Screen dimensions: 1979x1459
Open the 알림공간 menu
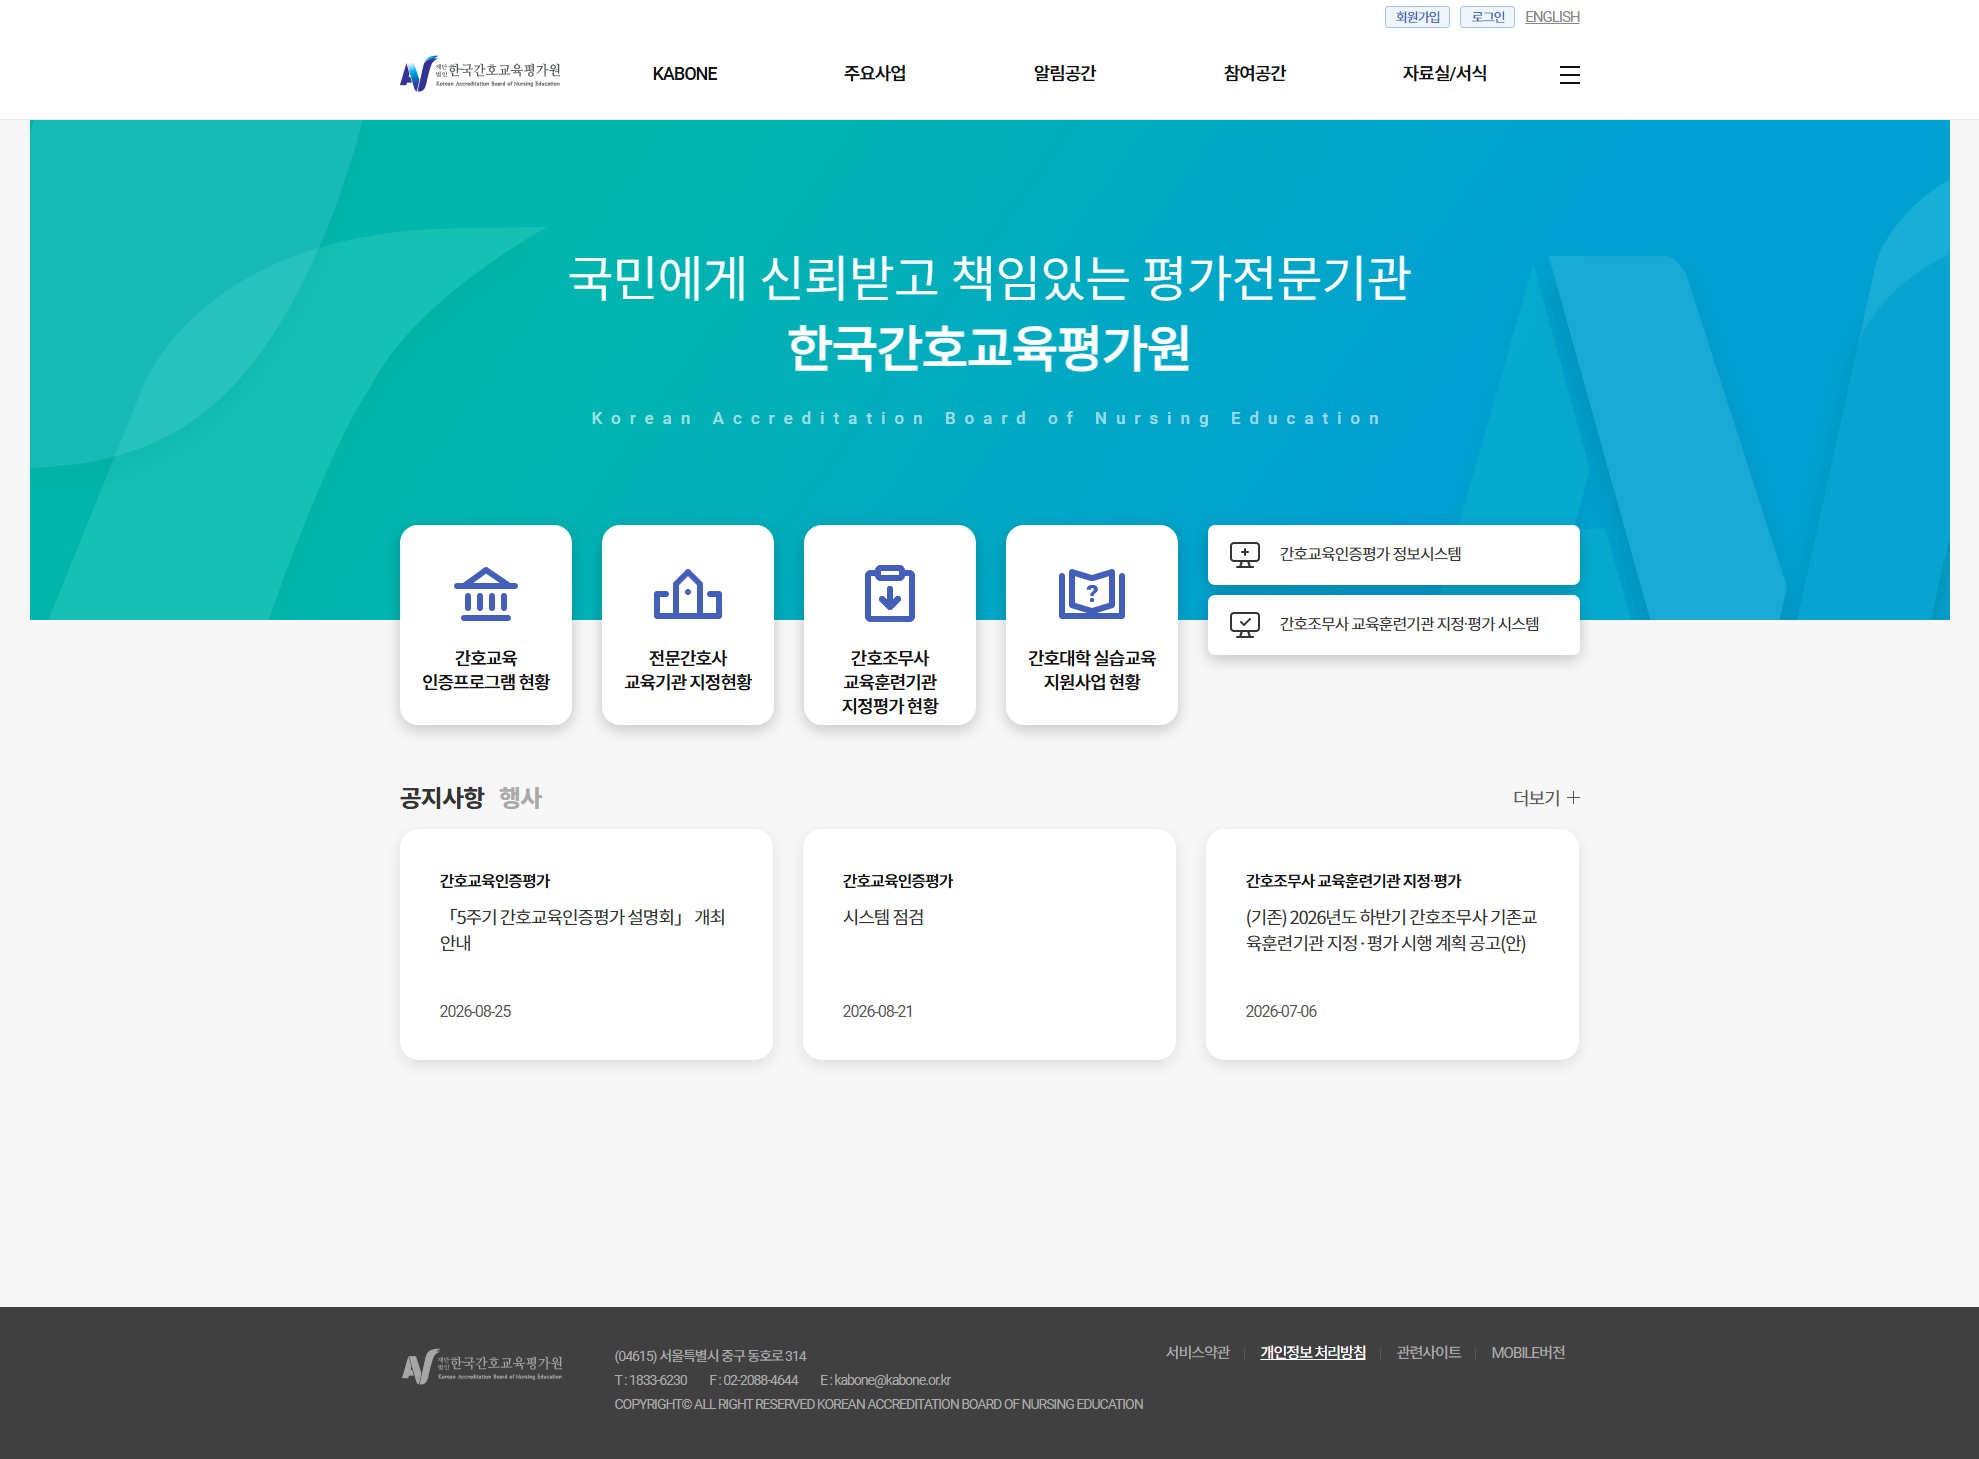point(1065,73)
